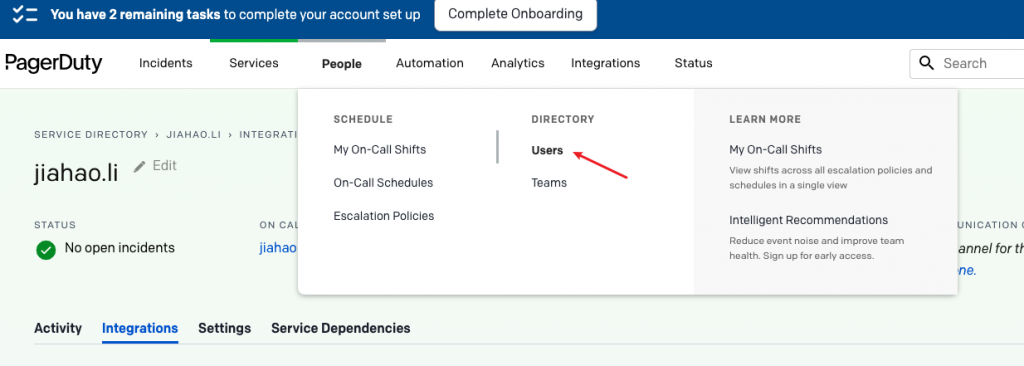Viewport: 1024px width, 366px height.
Task: Open the Integrations top navigation menu
Action: point(605,63)
